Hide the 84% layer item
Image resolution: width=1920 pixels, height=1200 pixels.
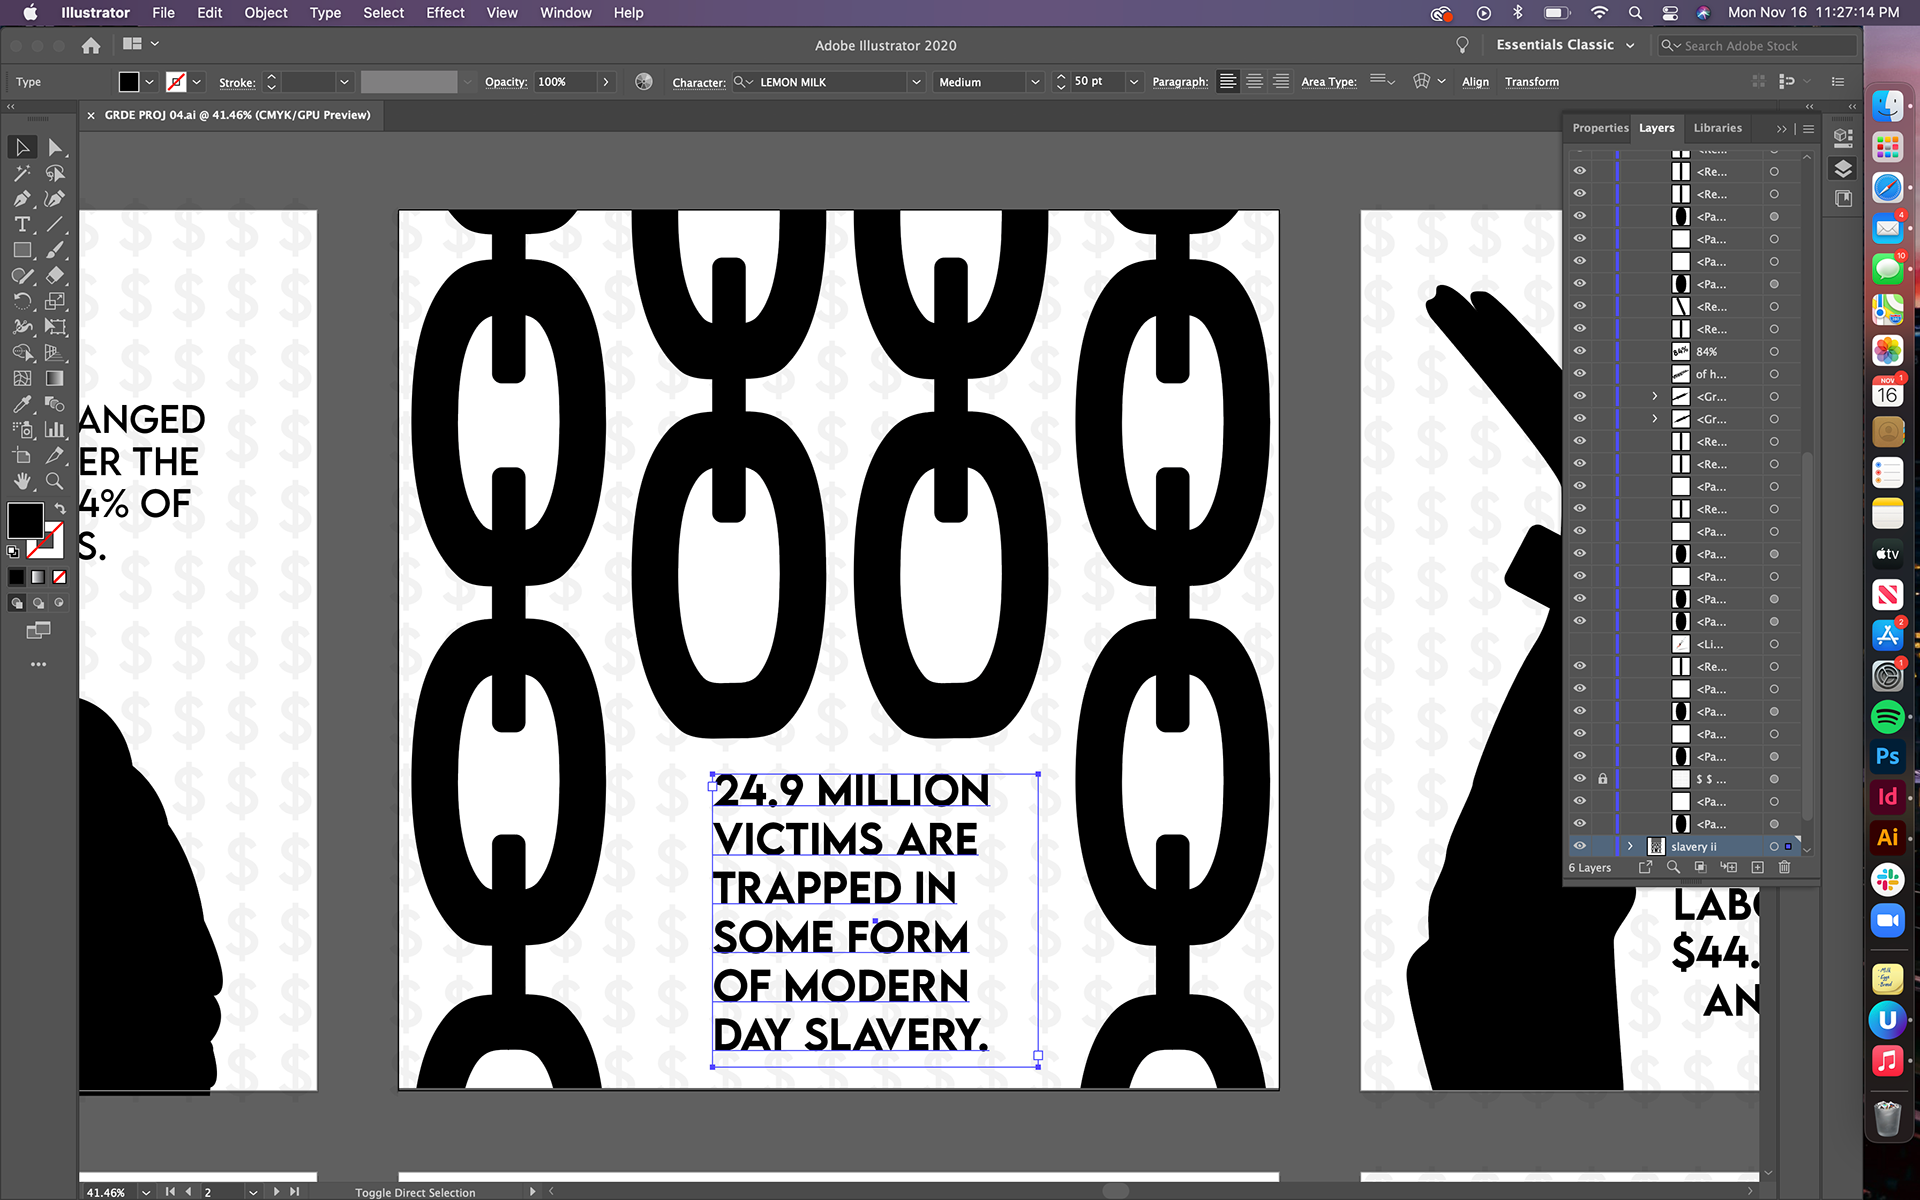[1580, 351]
